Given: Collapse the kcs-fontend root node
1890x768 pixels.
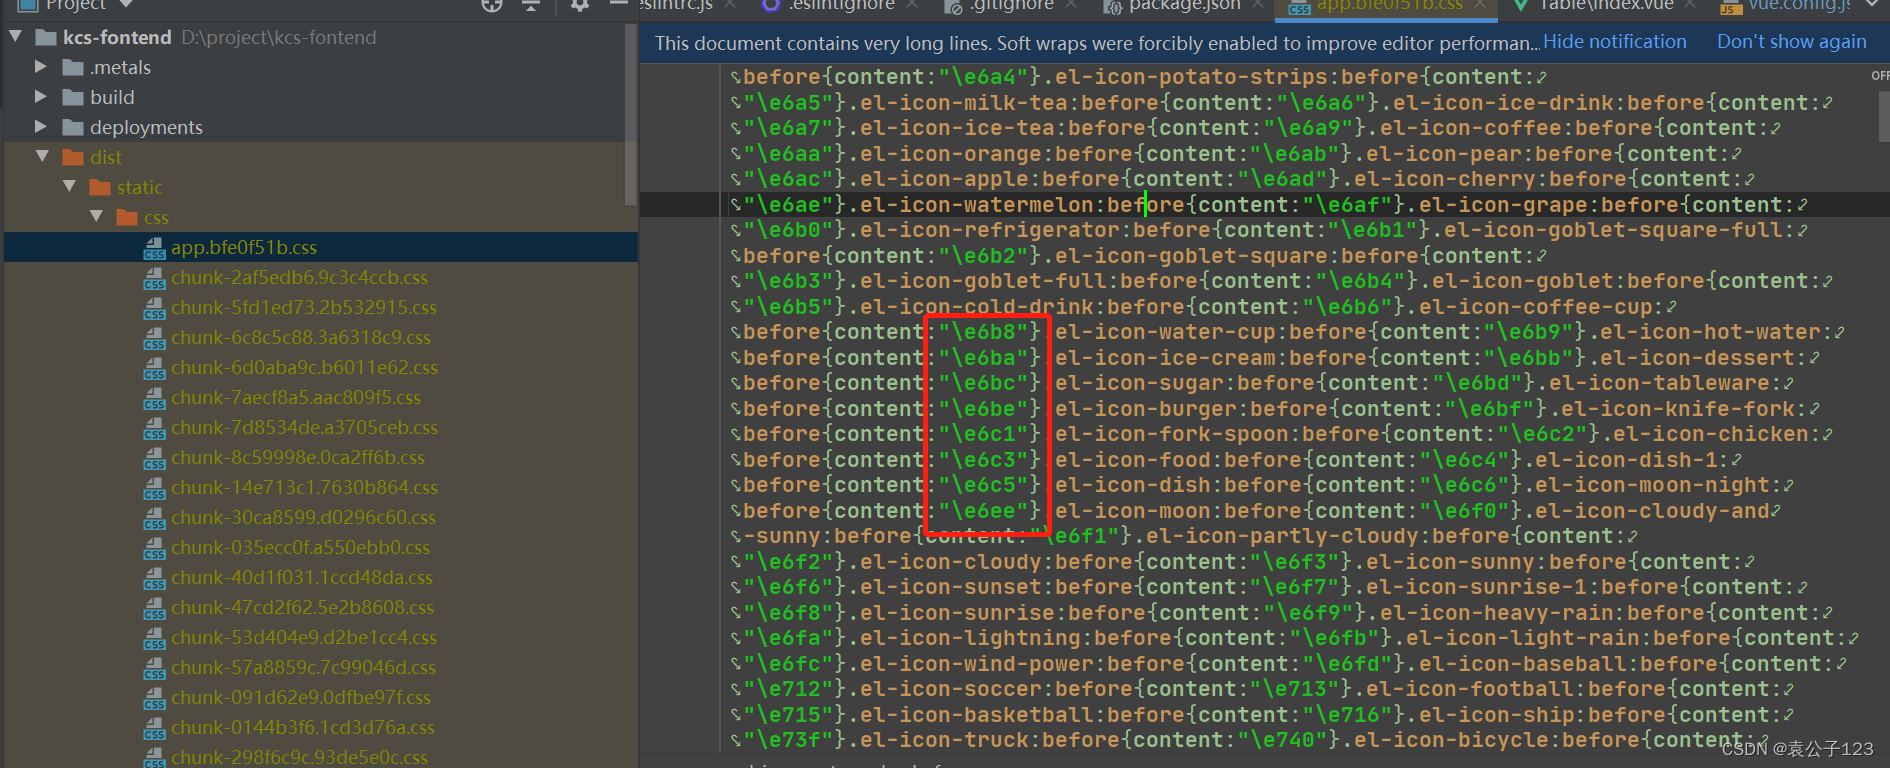Looking at the screenshot, I should point(15,37).
